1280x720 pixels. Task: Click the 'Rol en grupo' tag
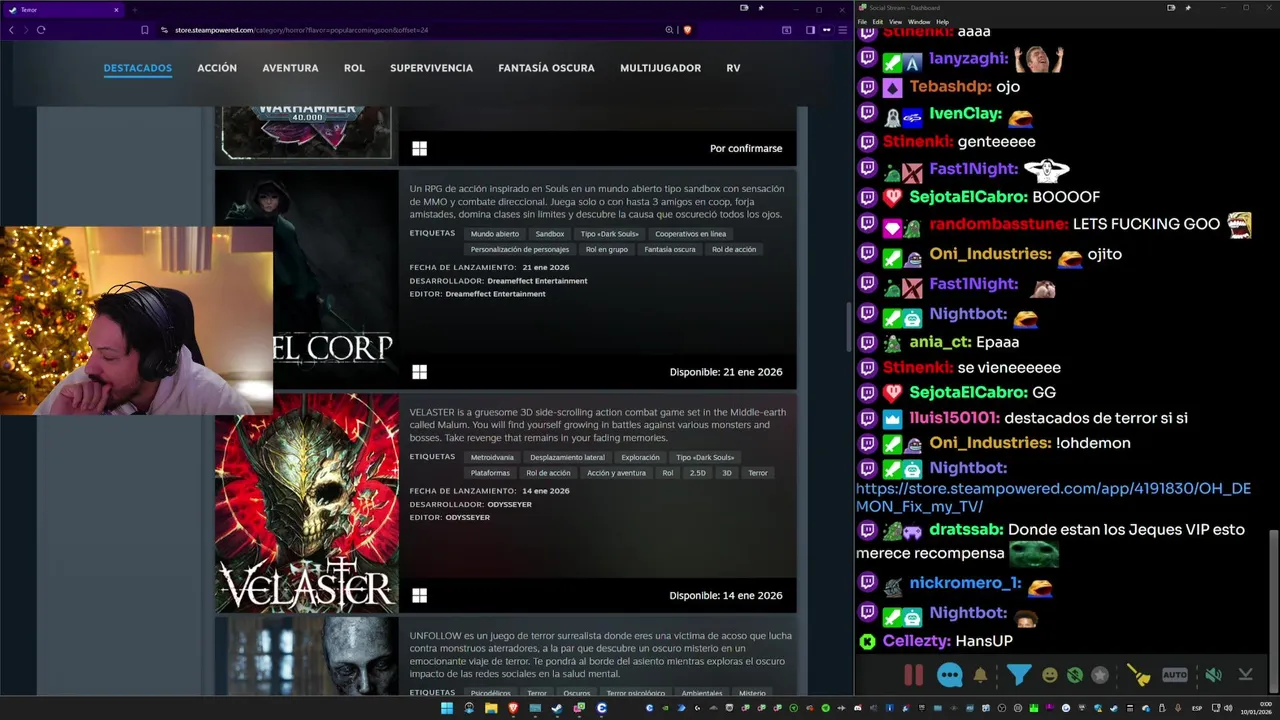pyautogui.click(x=607, y=249)
